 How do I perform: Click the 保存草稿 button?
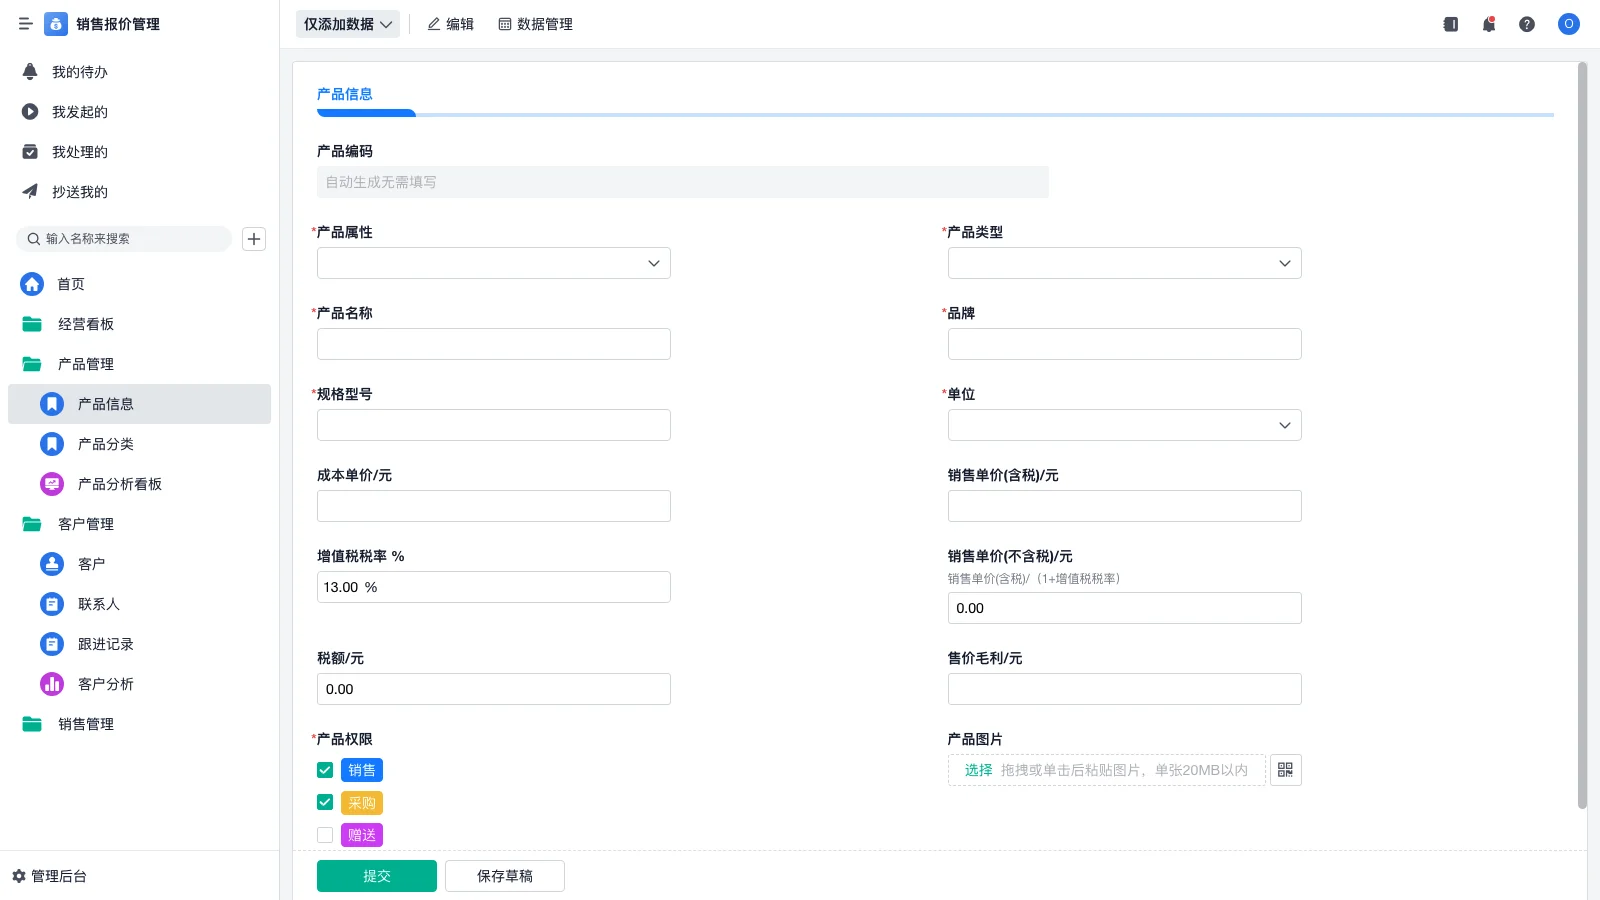click(x=505, y=876)
